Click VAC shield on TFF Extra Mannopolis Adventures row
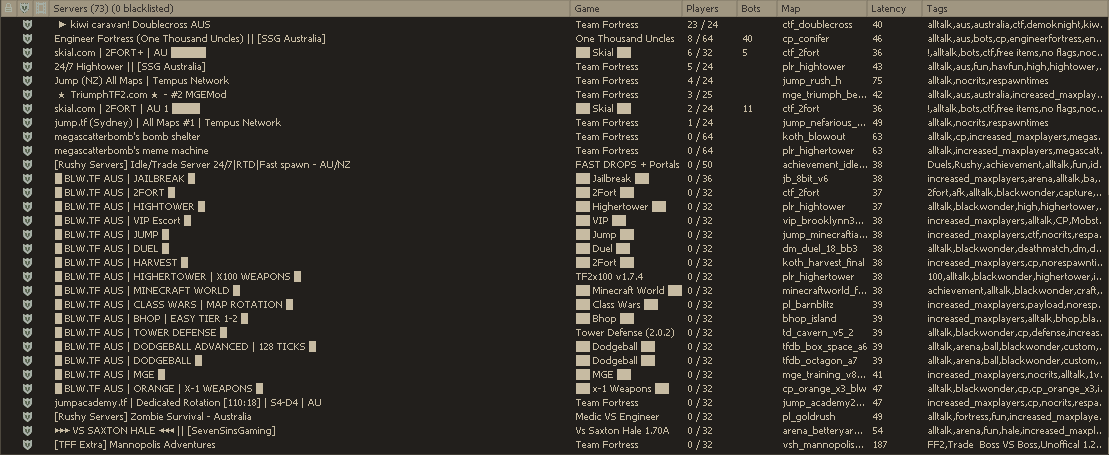 (27, 445)
